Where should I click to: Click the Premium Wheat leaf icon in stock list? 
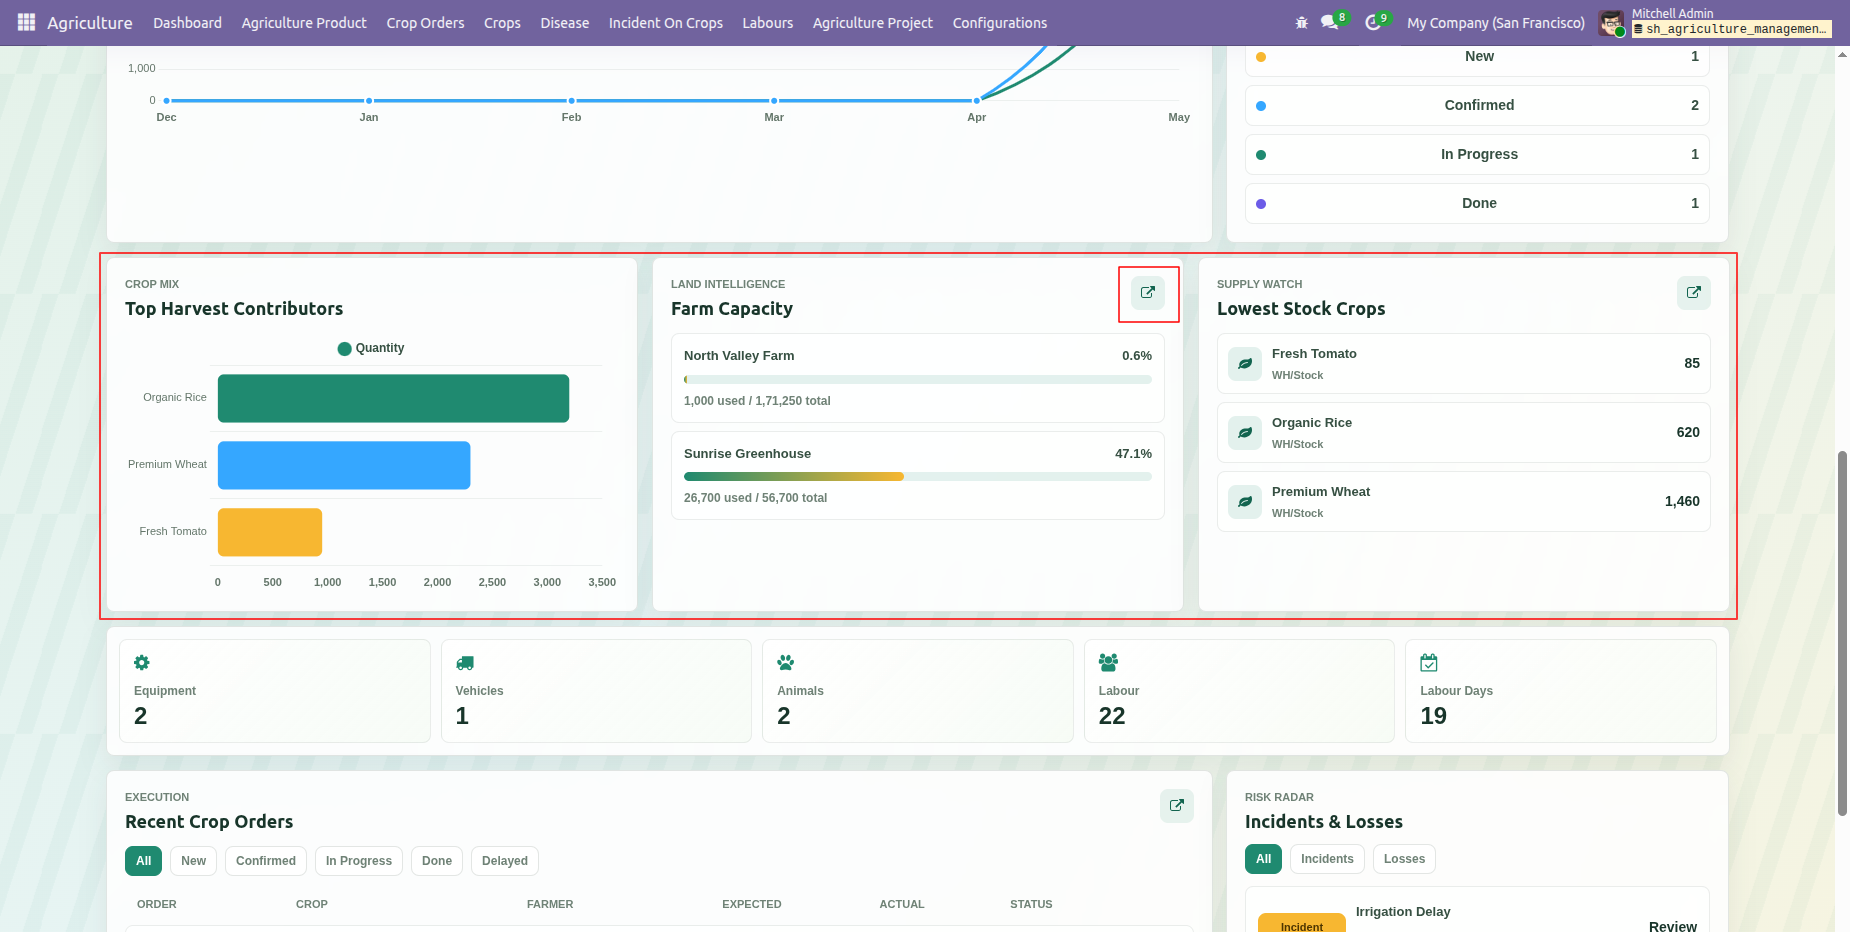1245,502
